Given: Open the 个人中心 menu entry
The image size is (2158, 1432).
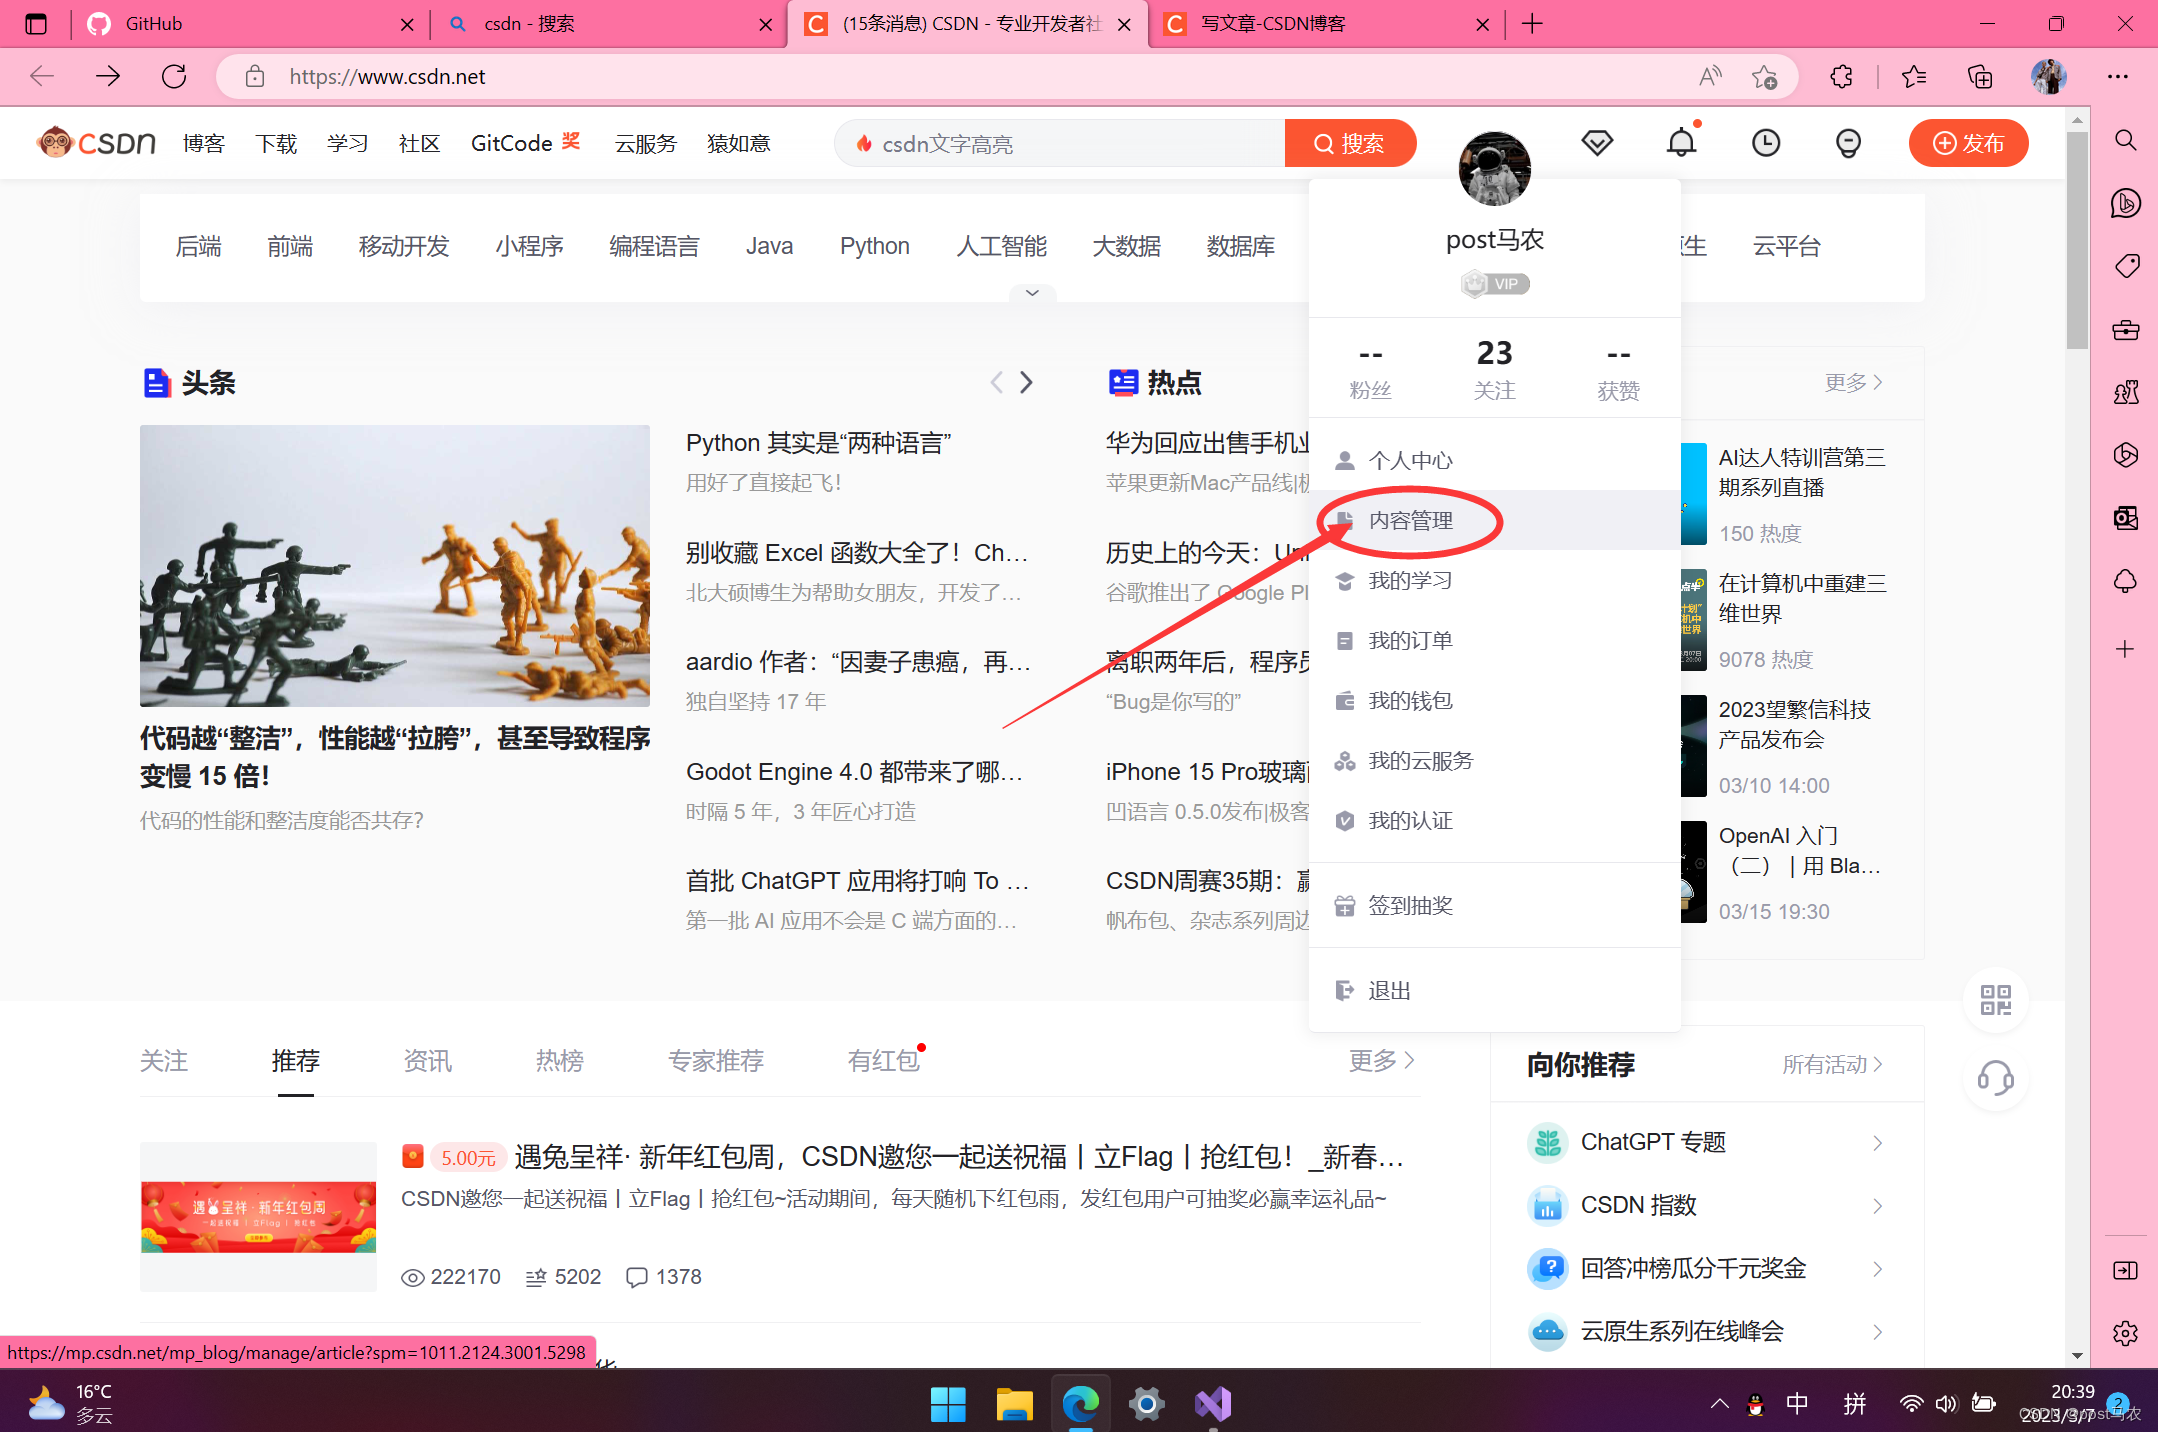Looking at the screenshot, I should (1495, 460).
